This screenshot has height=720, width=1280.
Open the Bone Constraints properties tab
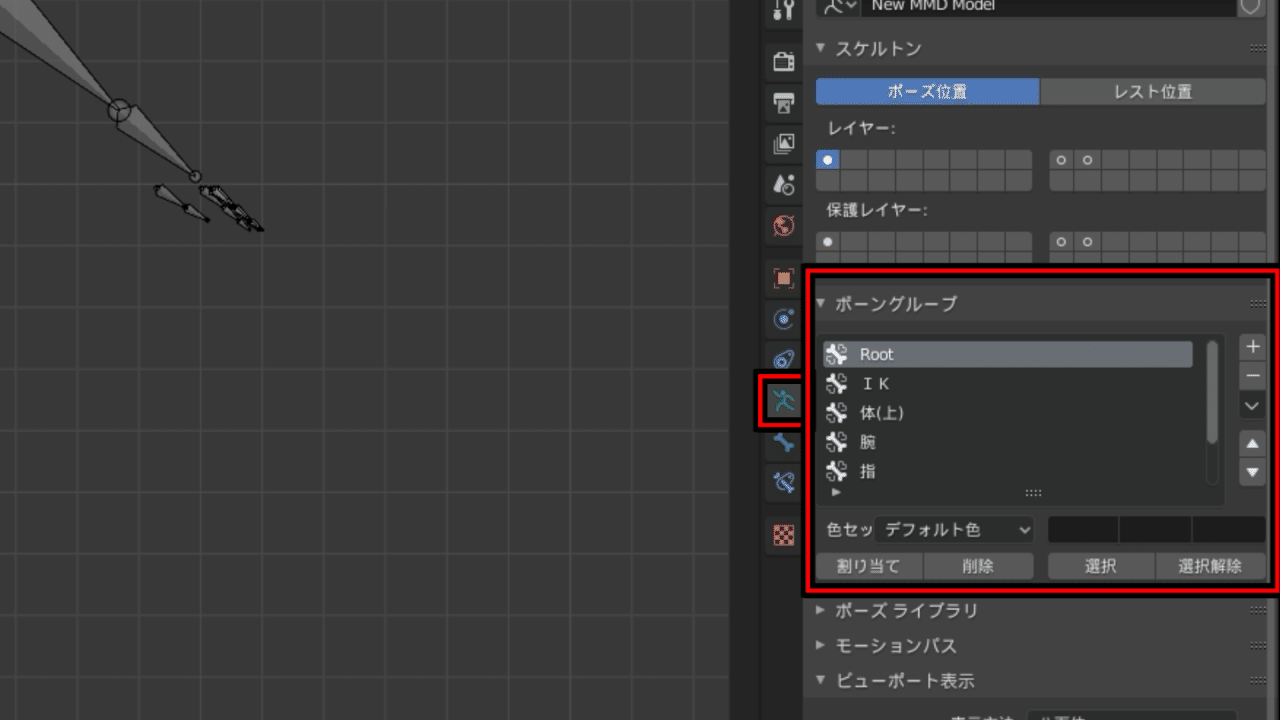coord(784,483)
